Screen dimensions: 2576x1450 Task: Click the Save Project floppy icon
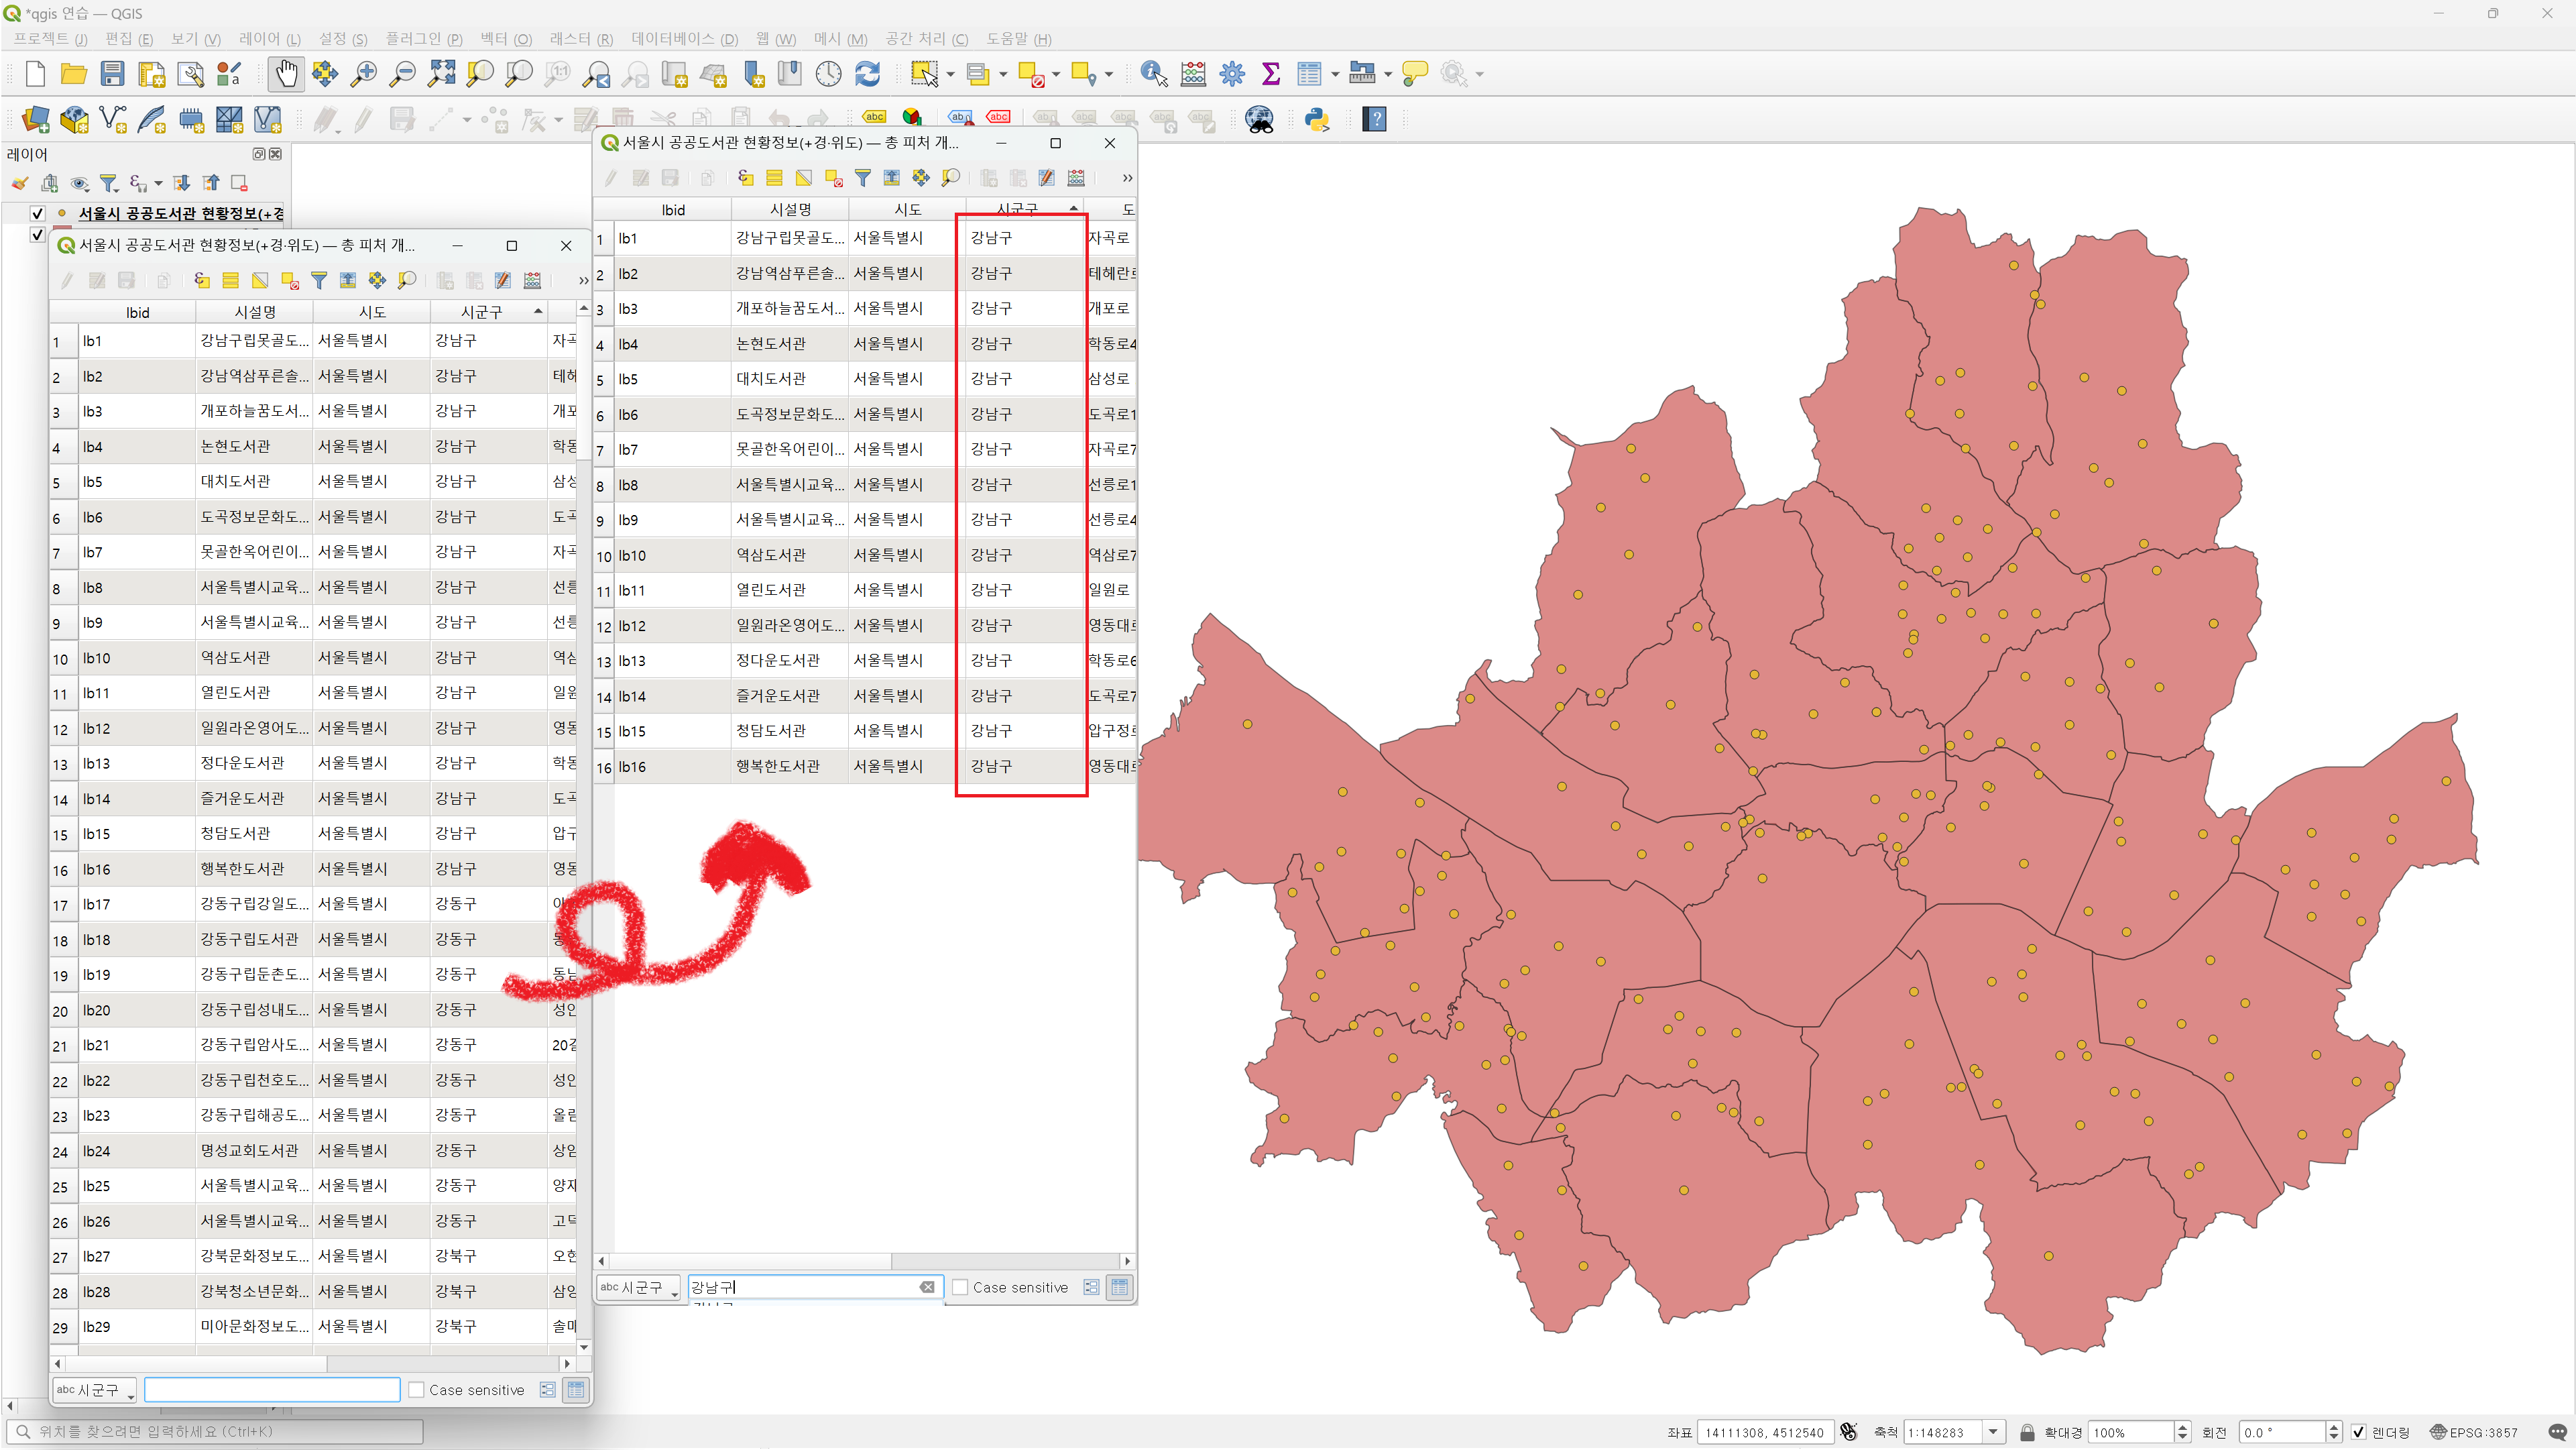click(112, 74)
